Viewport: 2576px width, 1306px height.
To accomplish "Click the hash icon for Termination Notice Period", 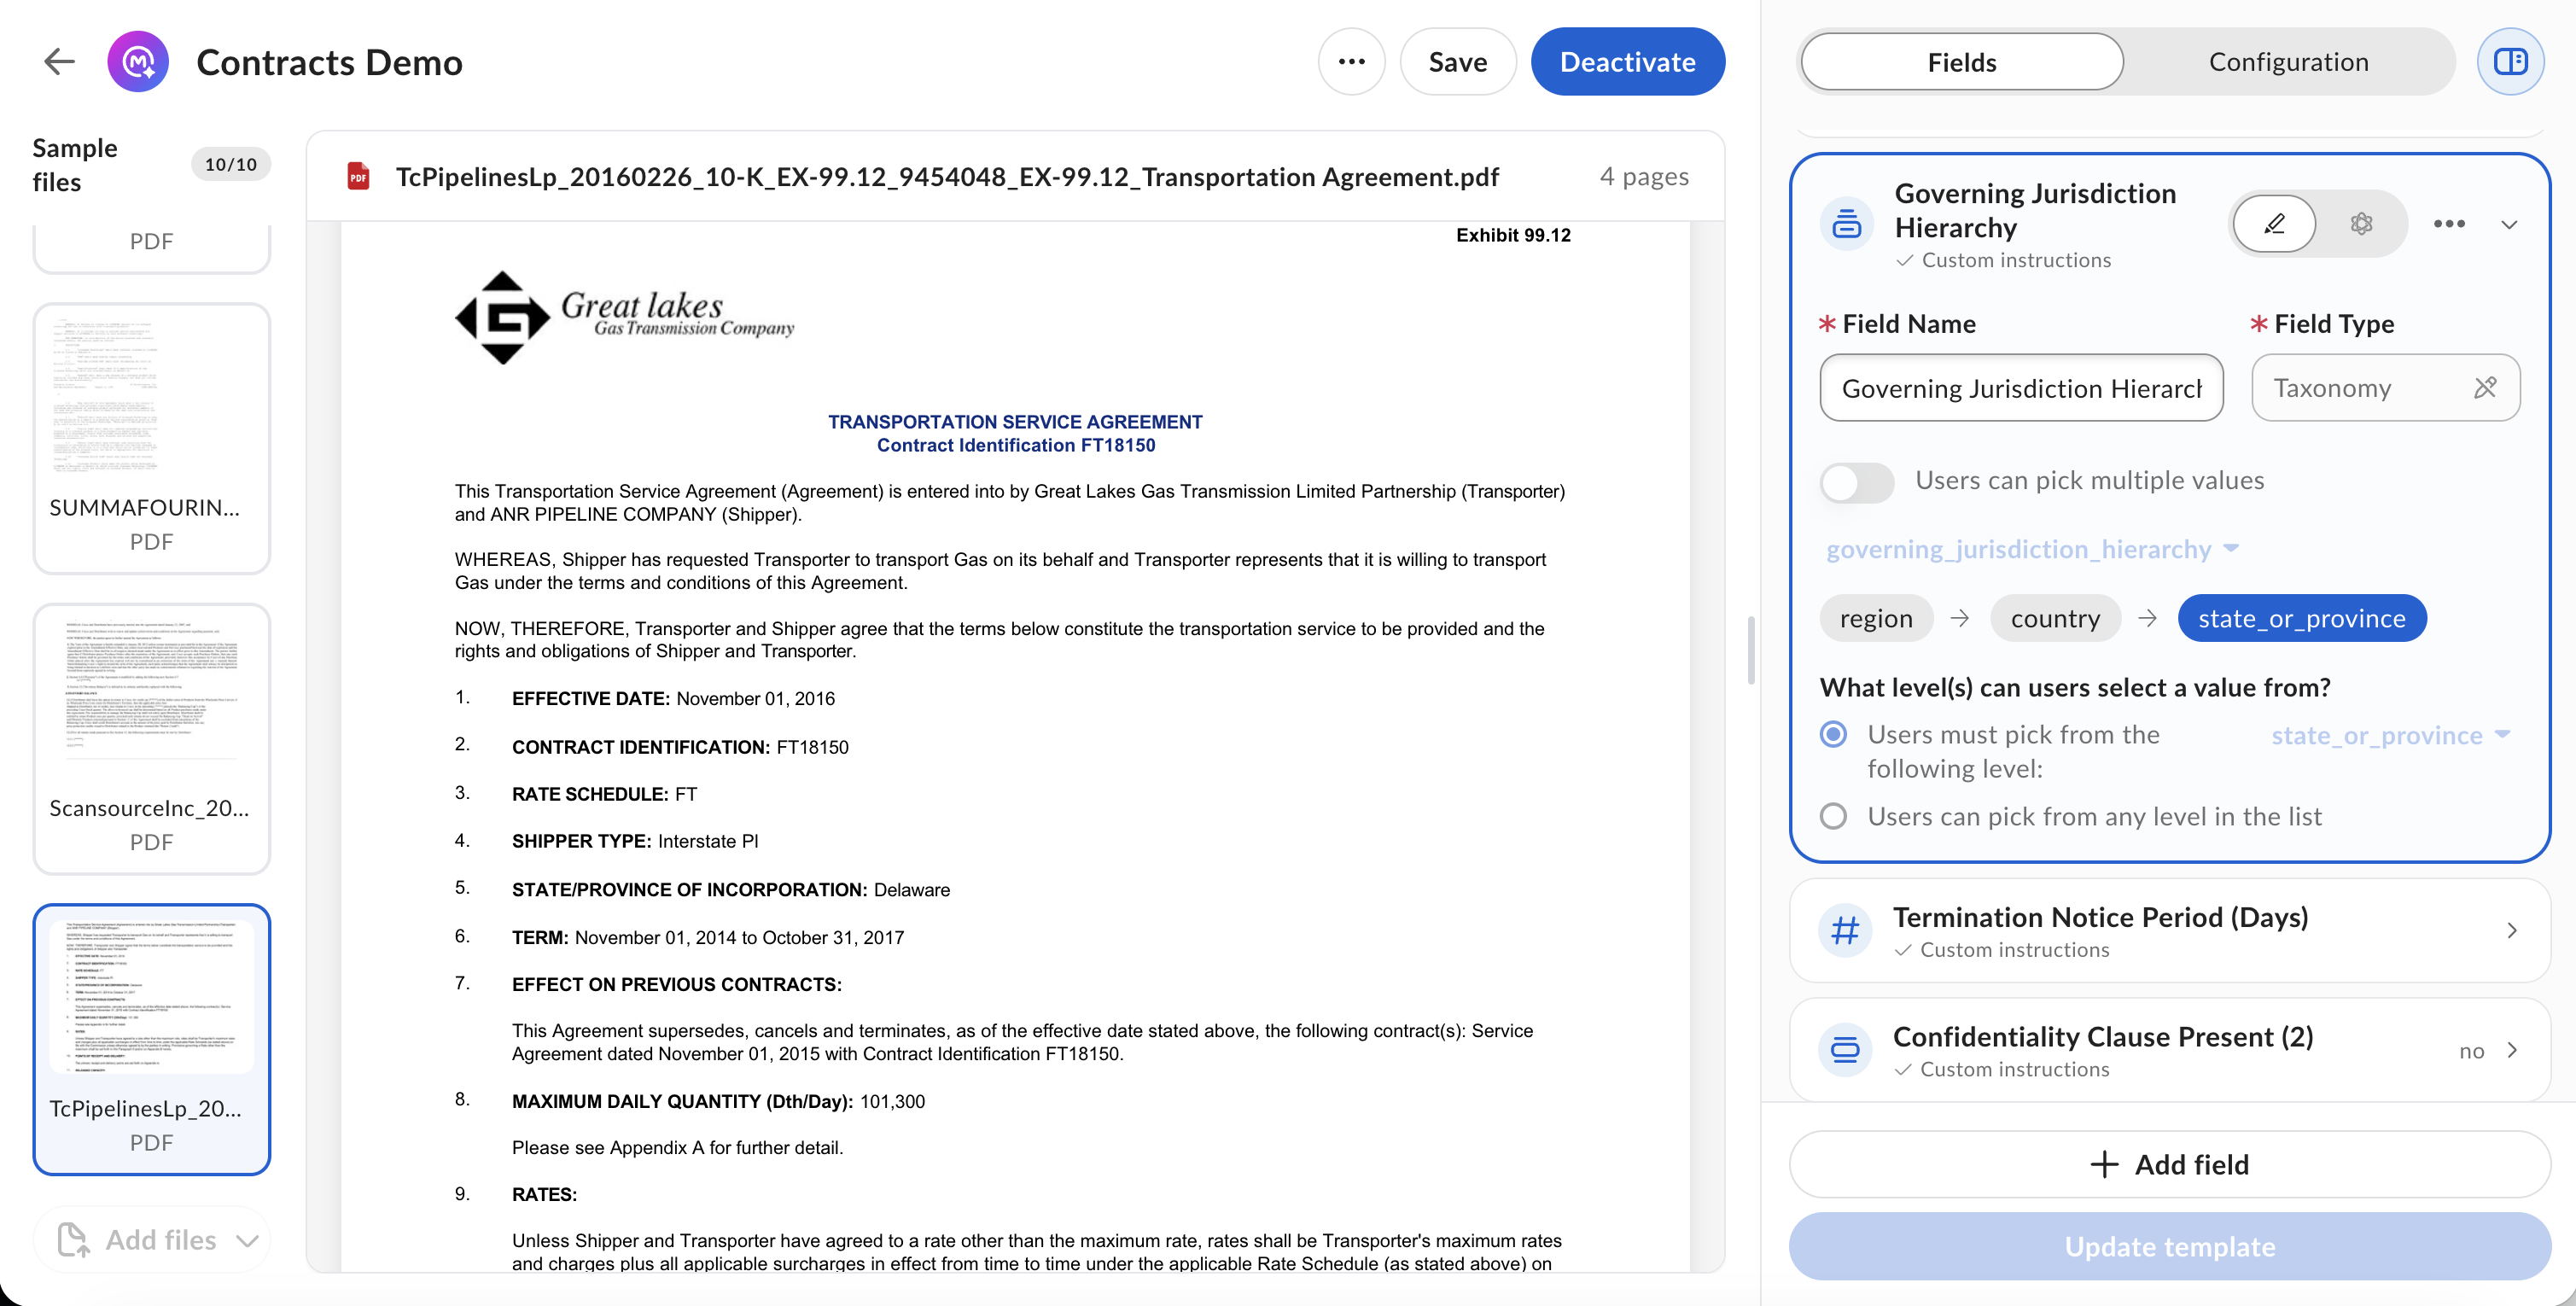I will point(1845,931).
